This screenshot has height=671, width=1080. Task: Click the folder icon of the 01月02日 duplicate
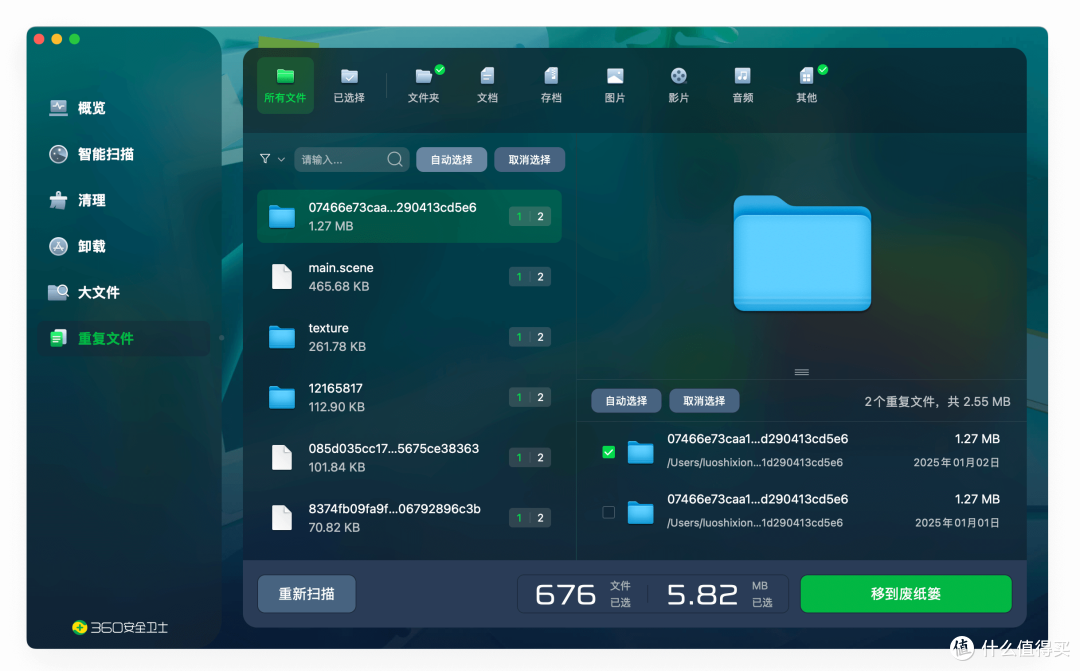point(640,452)
